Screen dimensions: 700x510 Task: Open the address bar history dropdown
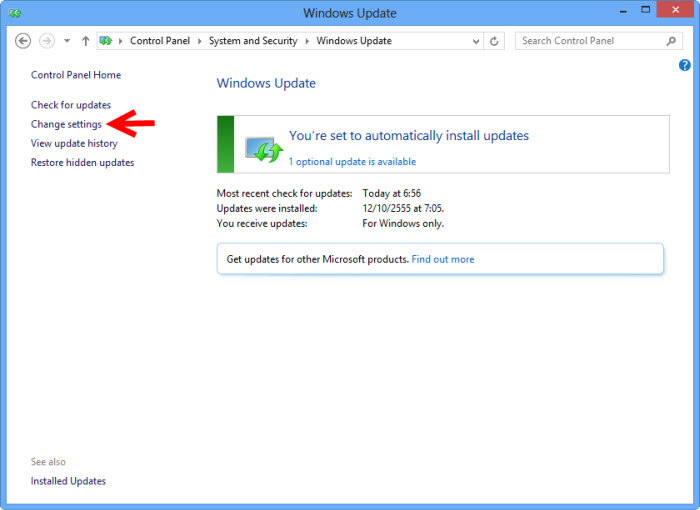[x=476, y=41]
